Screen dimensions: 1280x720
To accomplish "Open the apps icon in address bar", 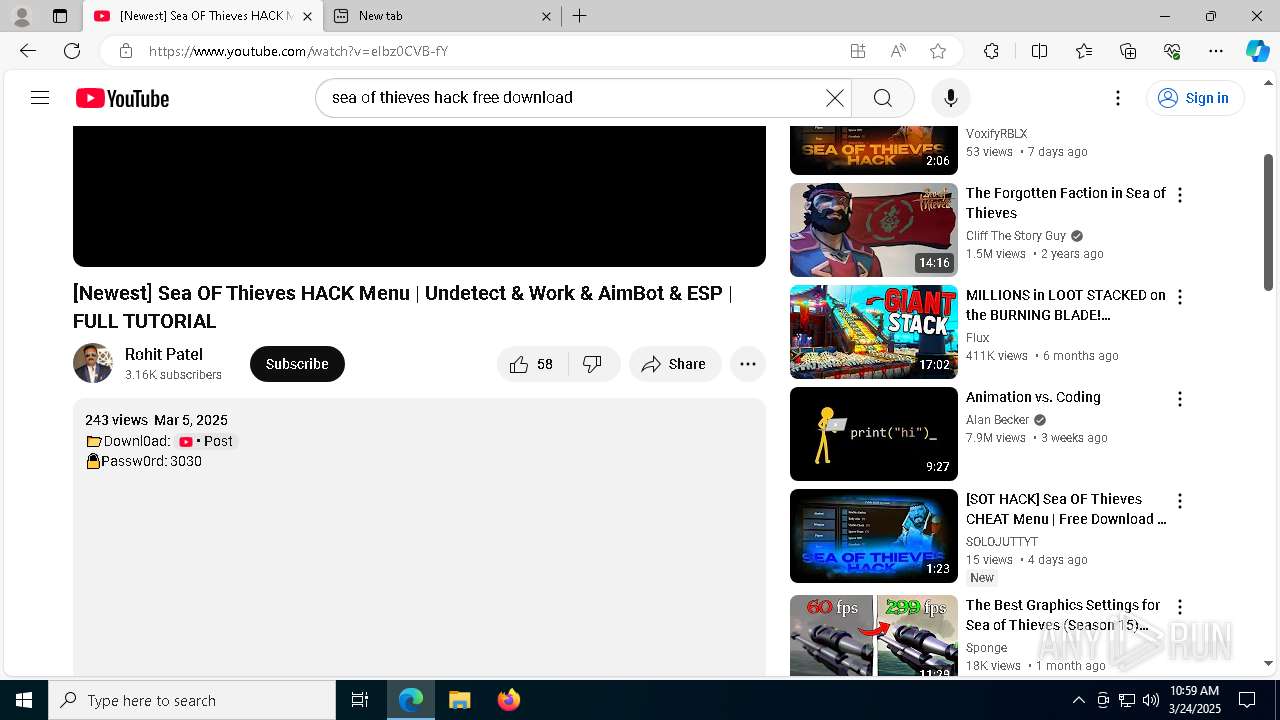I will click(x=858, y=51).
